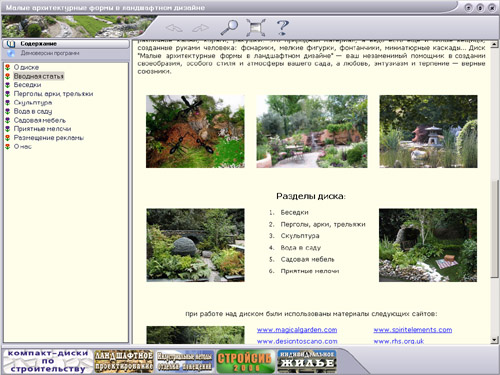500x375 pixels.
Task: Click the forward navigation arrow
Action: tap(201, 28)
